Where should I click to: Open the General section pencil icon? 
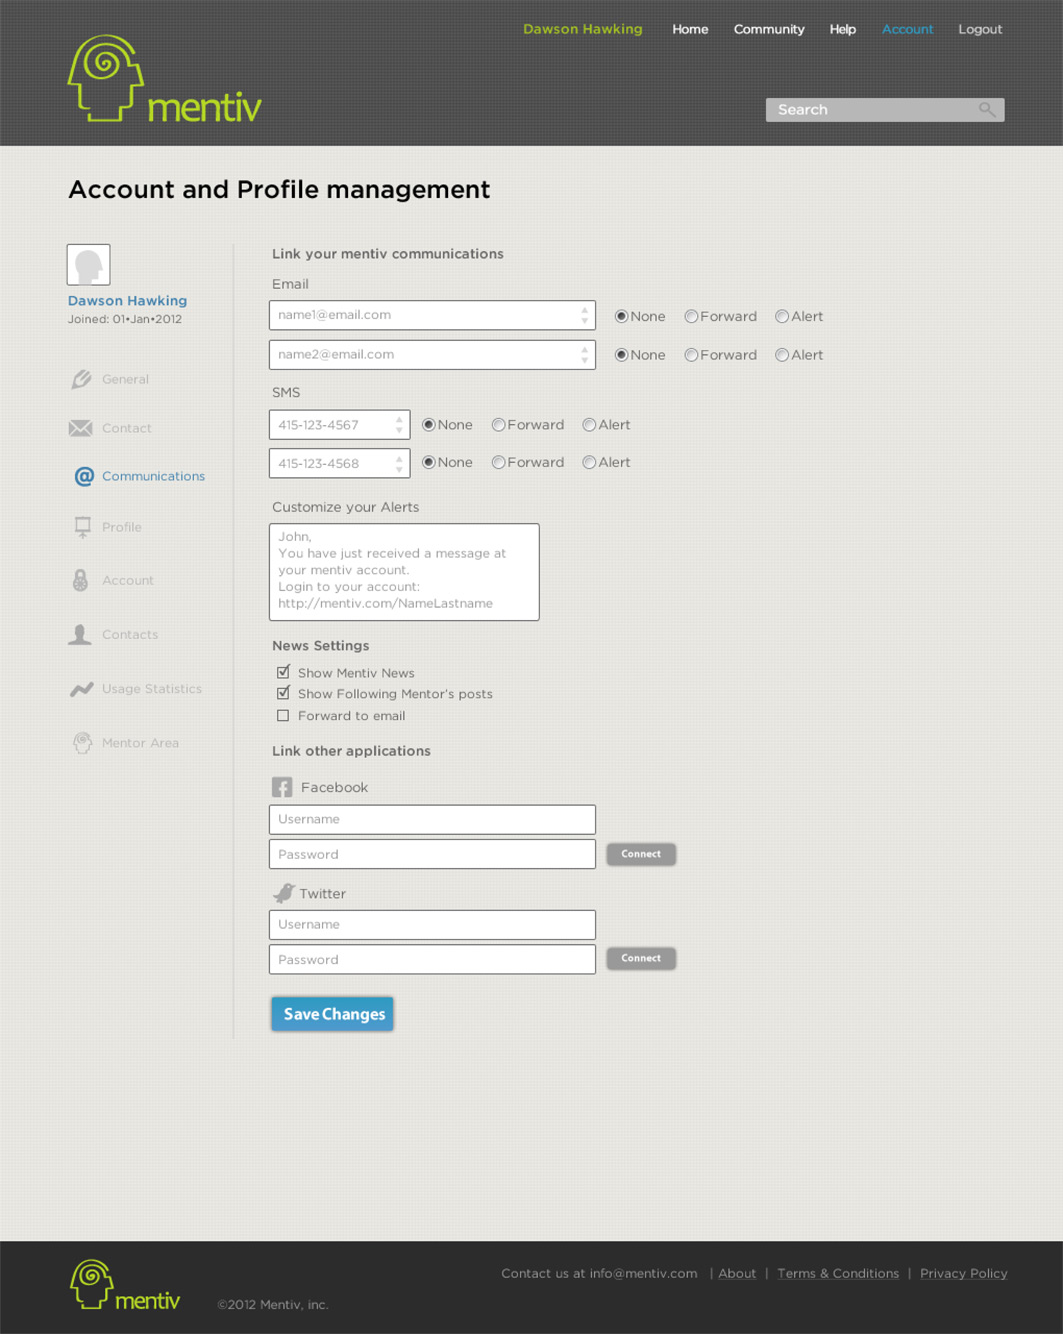[x=81, y=379]
